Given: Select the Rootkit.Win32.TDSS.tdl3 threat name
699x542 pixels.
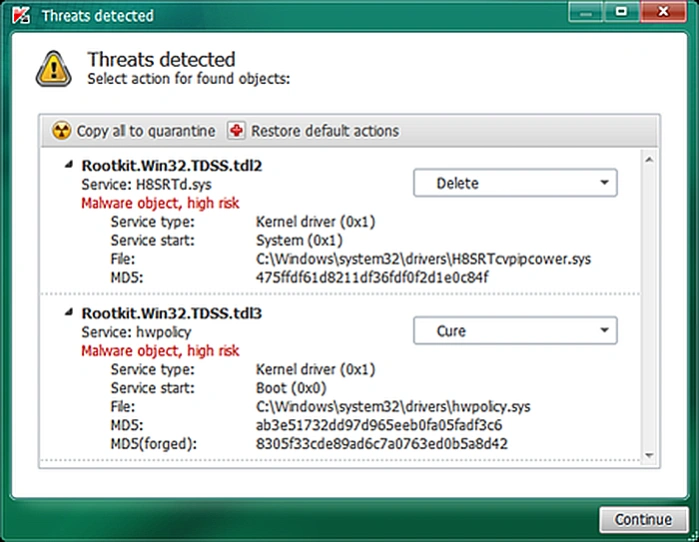Looking at the screenshot, I should click(172, 313).
